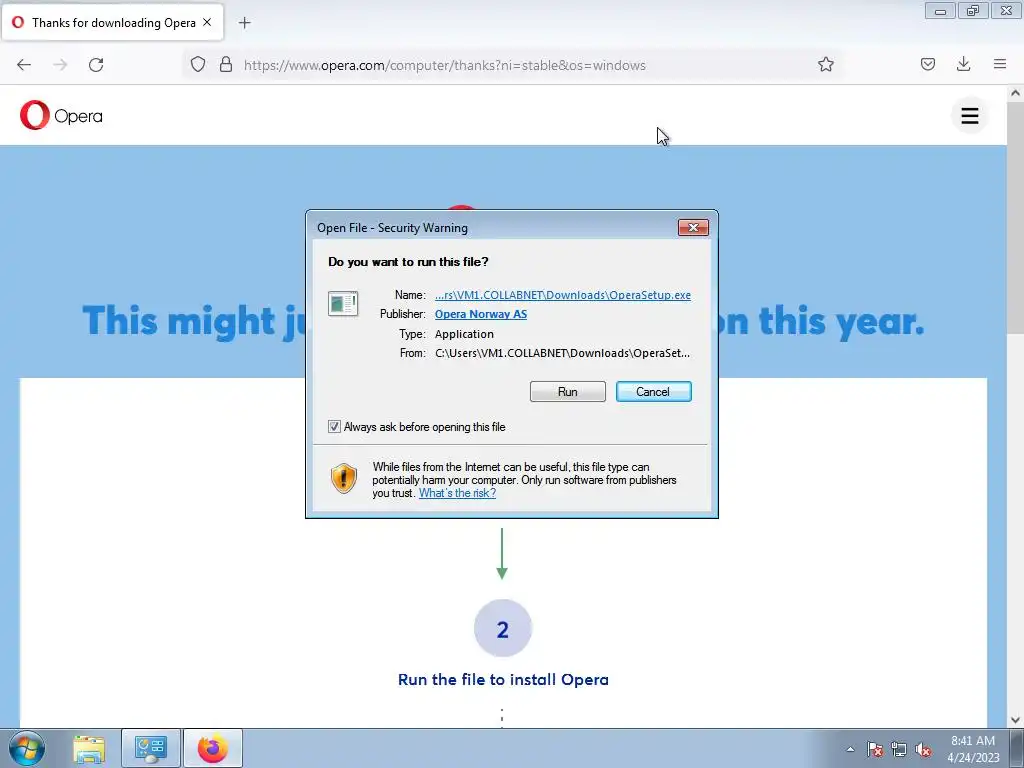Click 'Run the file to install Opera' text
The image size is (1024, 768).
click(503, 679)
